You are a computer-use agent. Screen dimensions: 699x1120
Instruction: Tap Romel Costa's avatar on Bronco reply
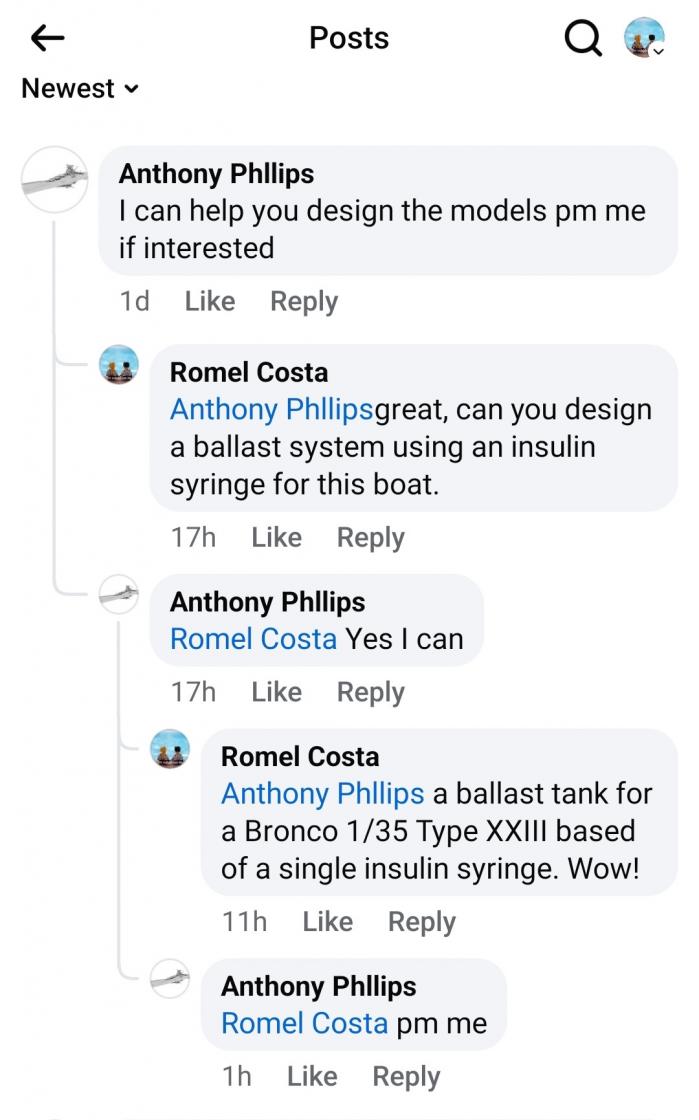pos(170,749)
